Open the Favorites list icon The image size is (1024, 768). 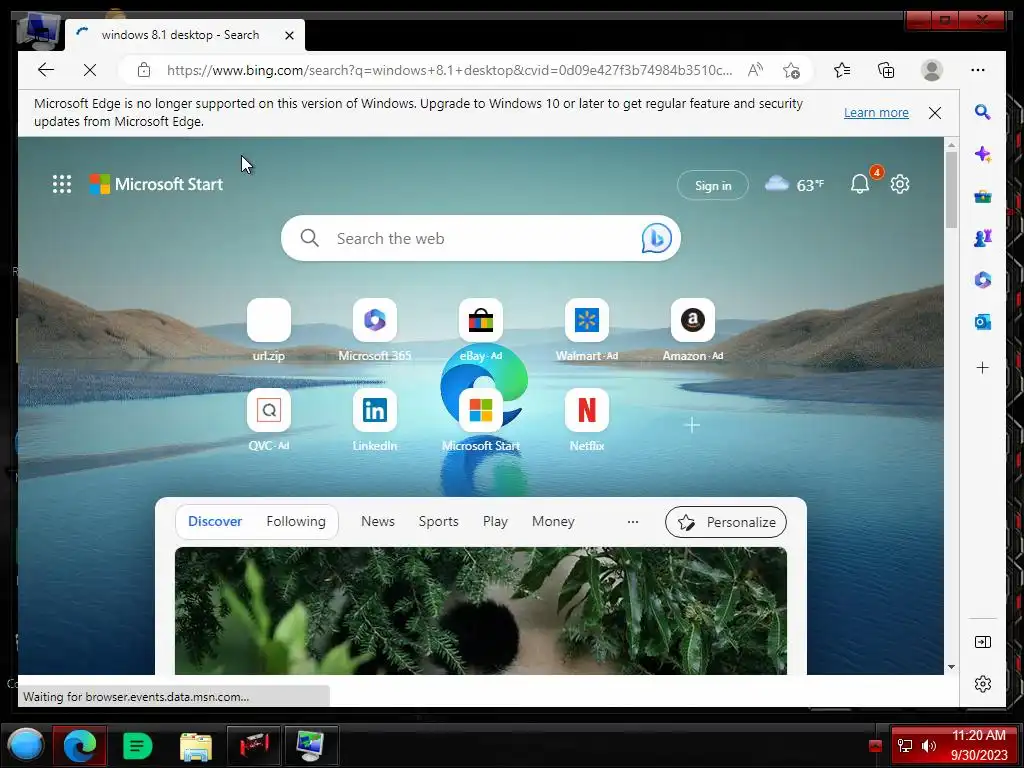(x=842, y=70)
